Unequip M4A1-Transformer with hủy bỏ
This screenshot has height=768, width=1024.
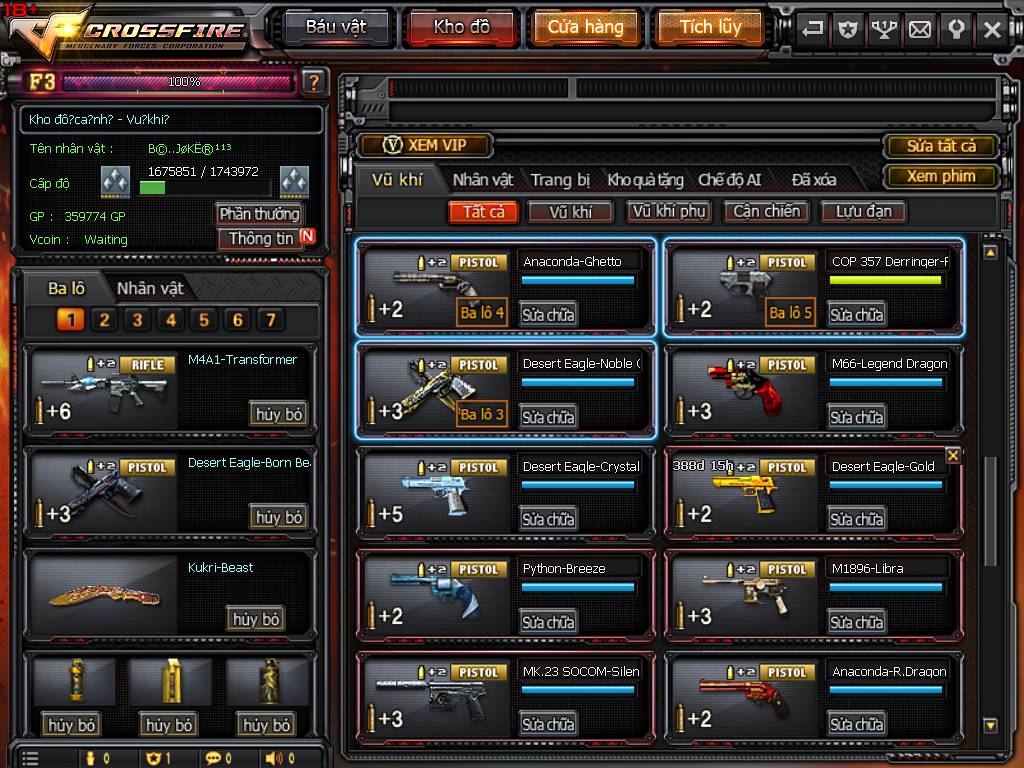pos(279,414)
